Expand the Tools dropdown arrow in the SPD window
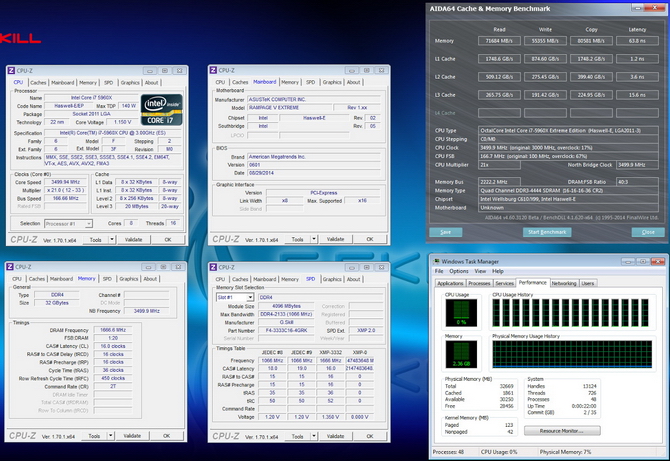Screen dimensions: 670x461 click(314, 436)
